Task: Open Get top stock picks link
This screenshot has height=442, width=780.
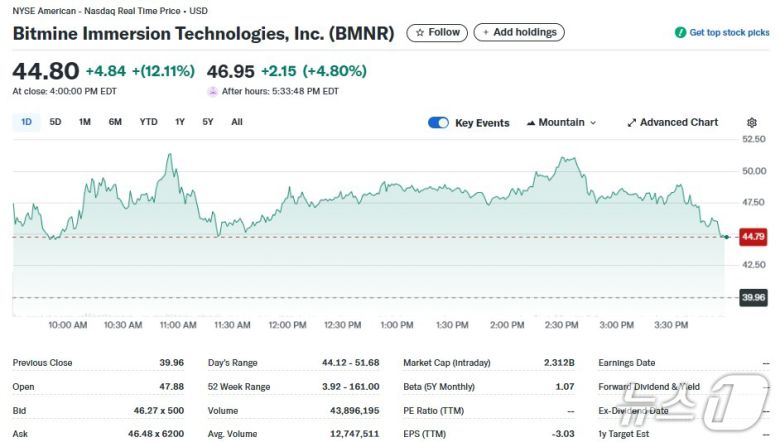Action: tap(729, 33)
